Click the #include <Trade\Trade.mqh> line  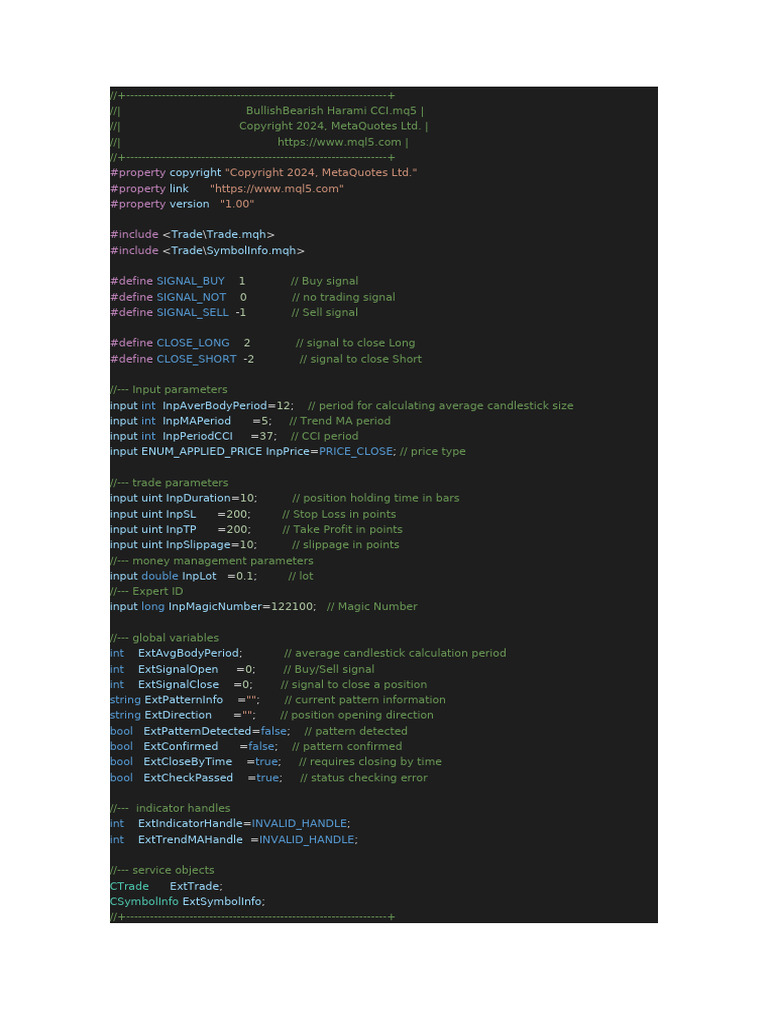(192, 234)
